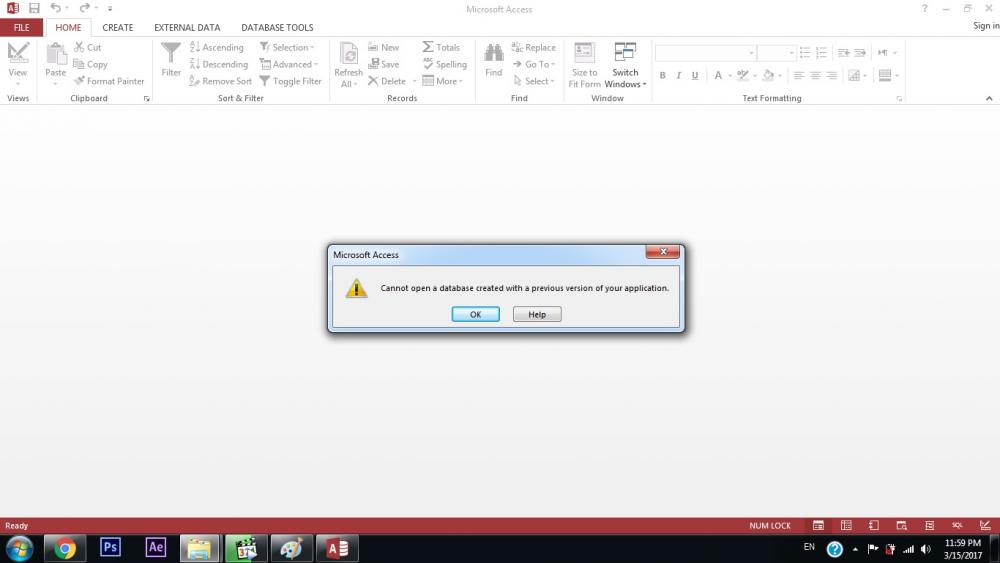Image resolution: width=1000 pixels, height=563 pixels.
Task: Click the bullets list icon
Action: [805, 53]
